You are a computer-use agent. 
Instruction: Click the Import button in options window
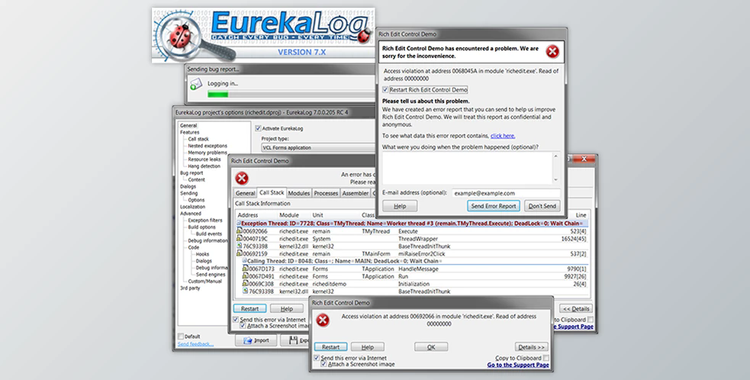[x=256, y=340]
